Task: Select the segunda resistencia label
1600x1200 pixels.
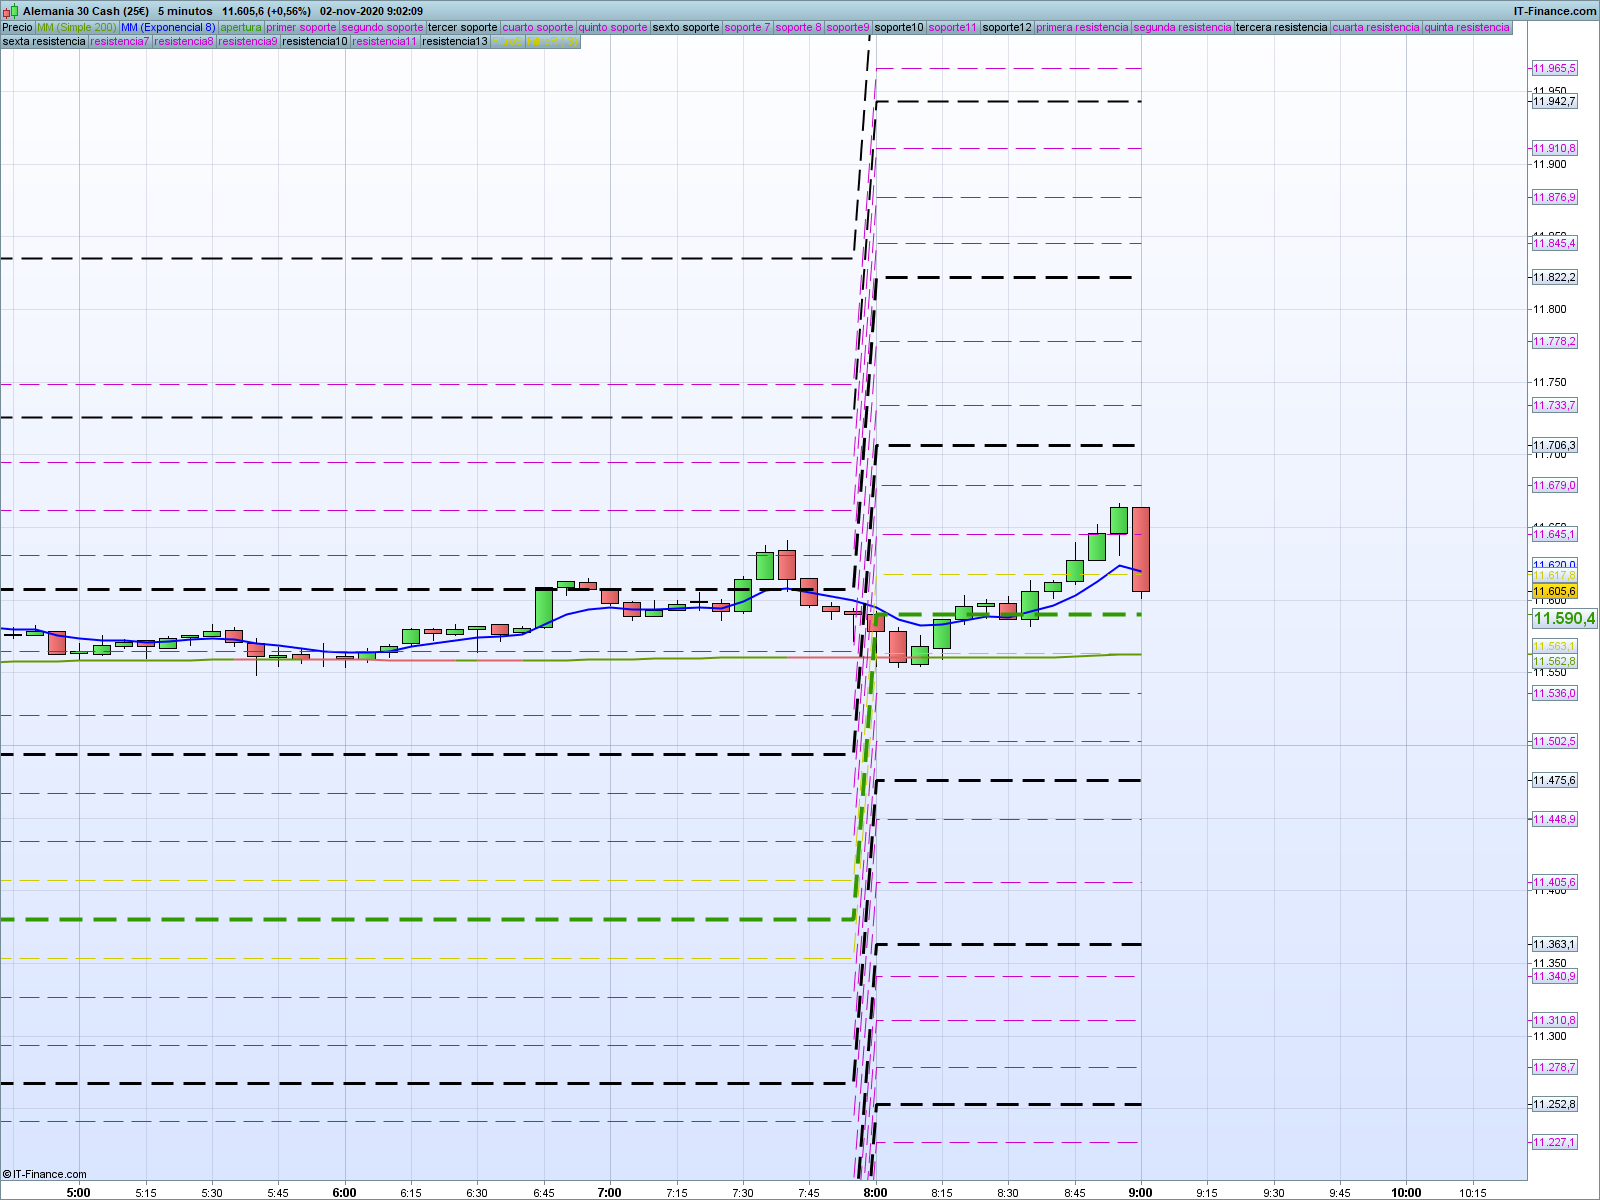Action: click(1182, 27)
